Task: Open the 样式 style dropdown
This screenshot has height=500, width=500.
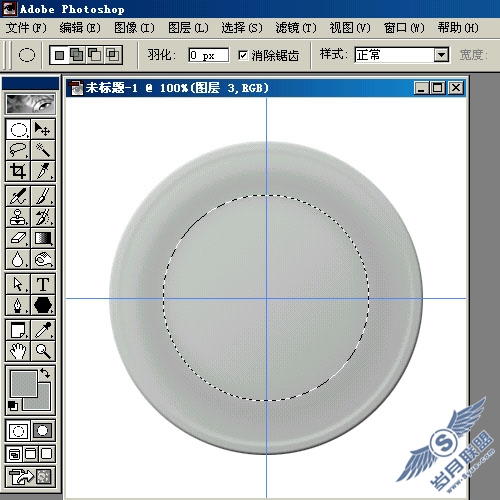Action: point(441,55)
